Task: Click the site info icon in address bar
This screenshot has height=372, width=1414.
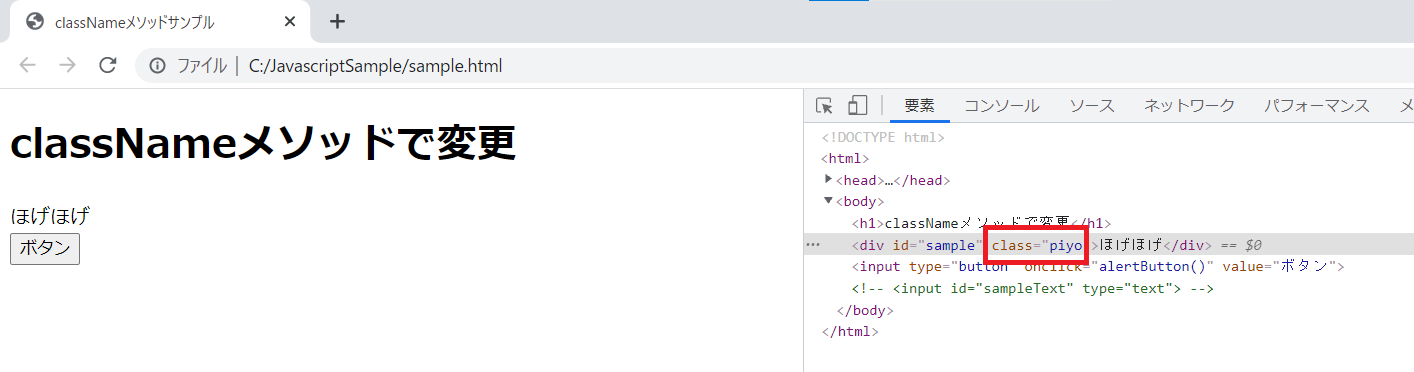Action: [x=157, y=66]
